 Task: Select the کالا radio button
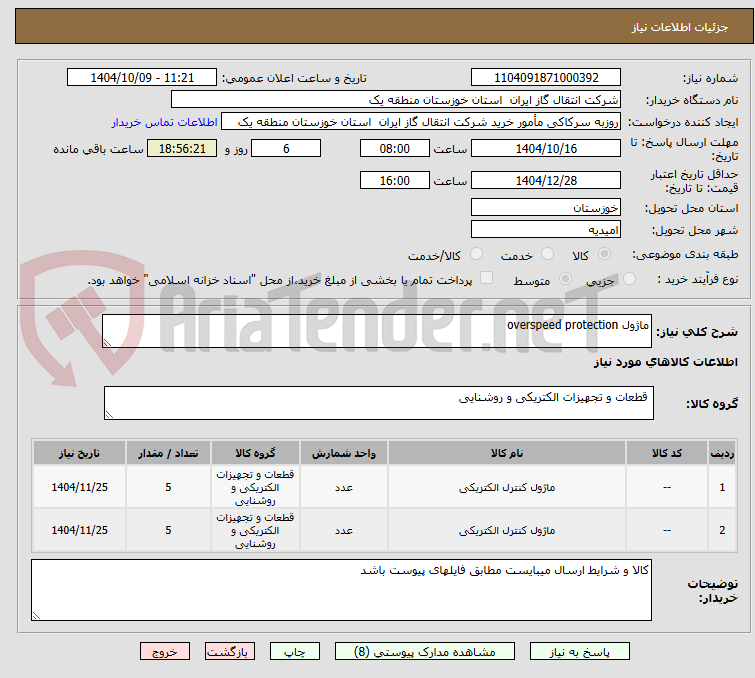pos(604,254)
